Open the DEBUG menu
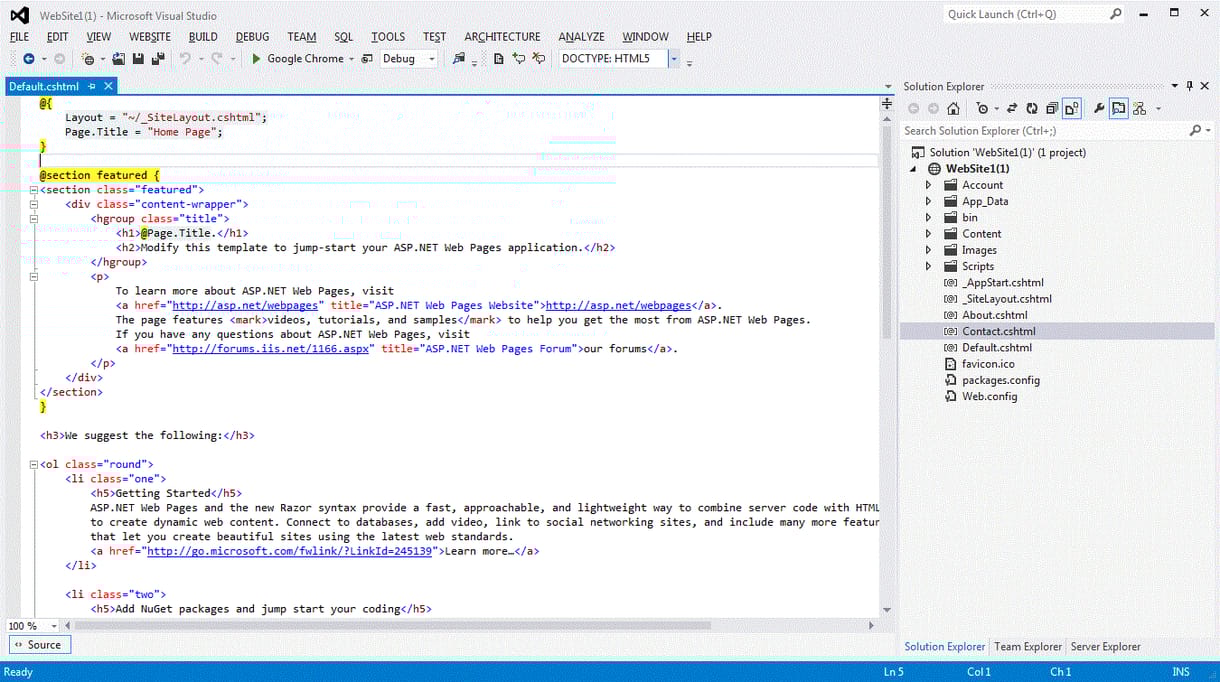The height and width of the screenshot is (682, 1220). point(253,37)
